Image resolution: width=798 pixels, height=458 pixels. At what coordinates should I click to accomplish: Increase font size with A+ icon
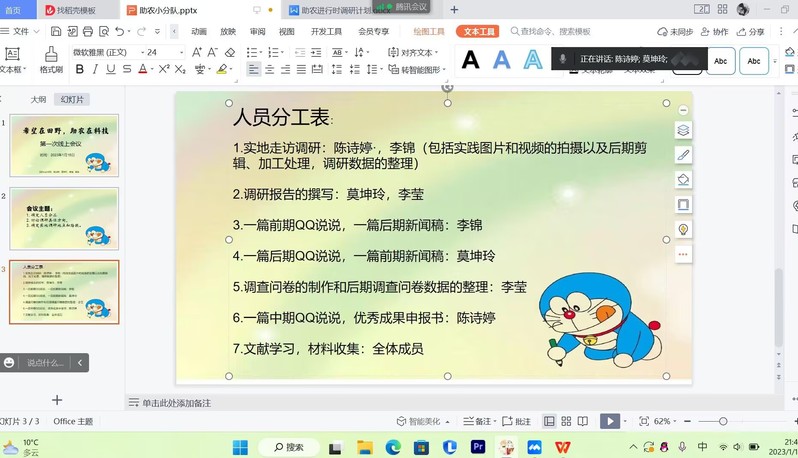point(196,52)
